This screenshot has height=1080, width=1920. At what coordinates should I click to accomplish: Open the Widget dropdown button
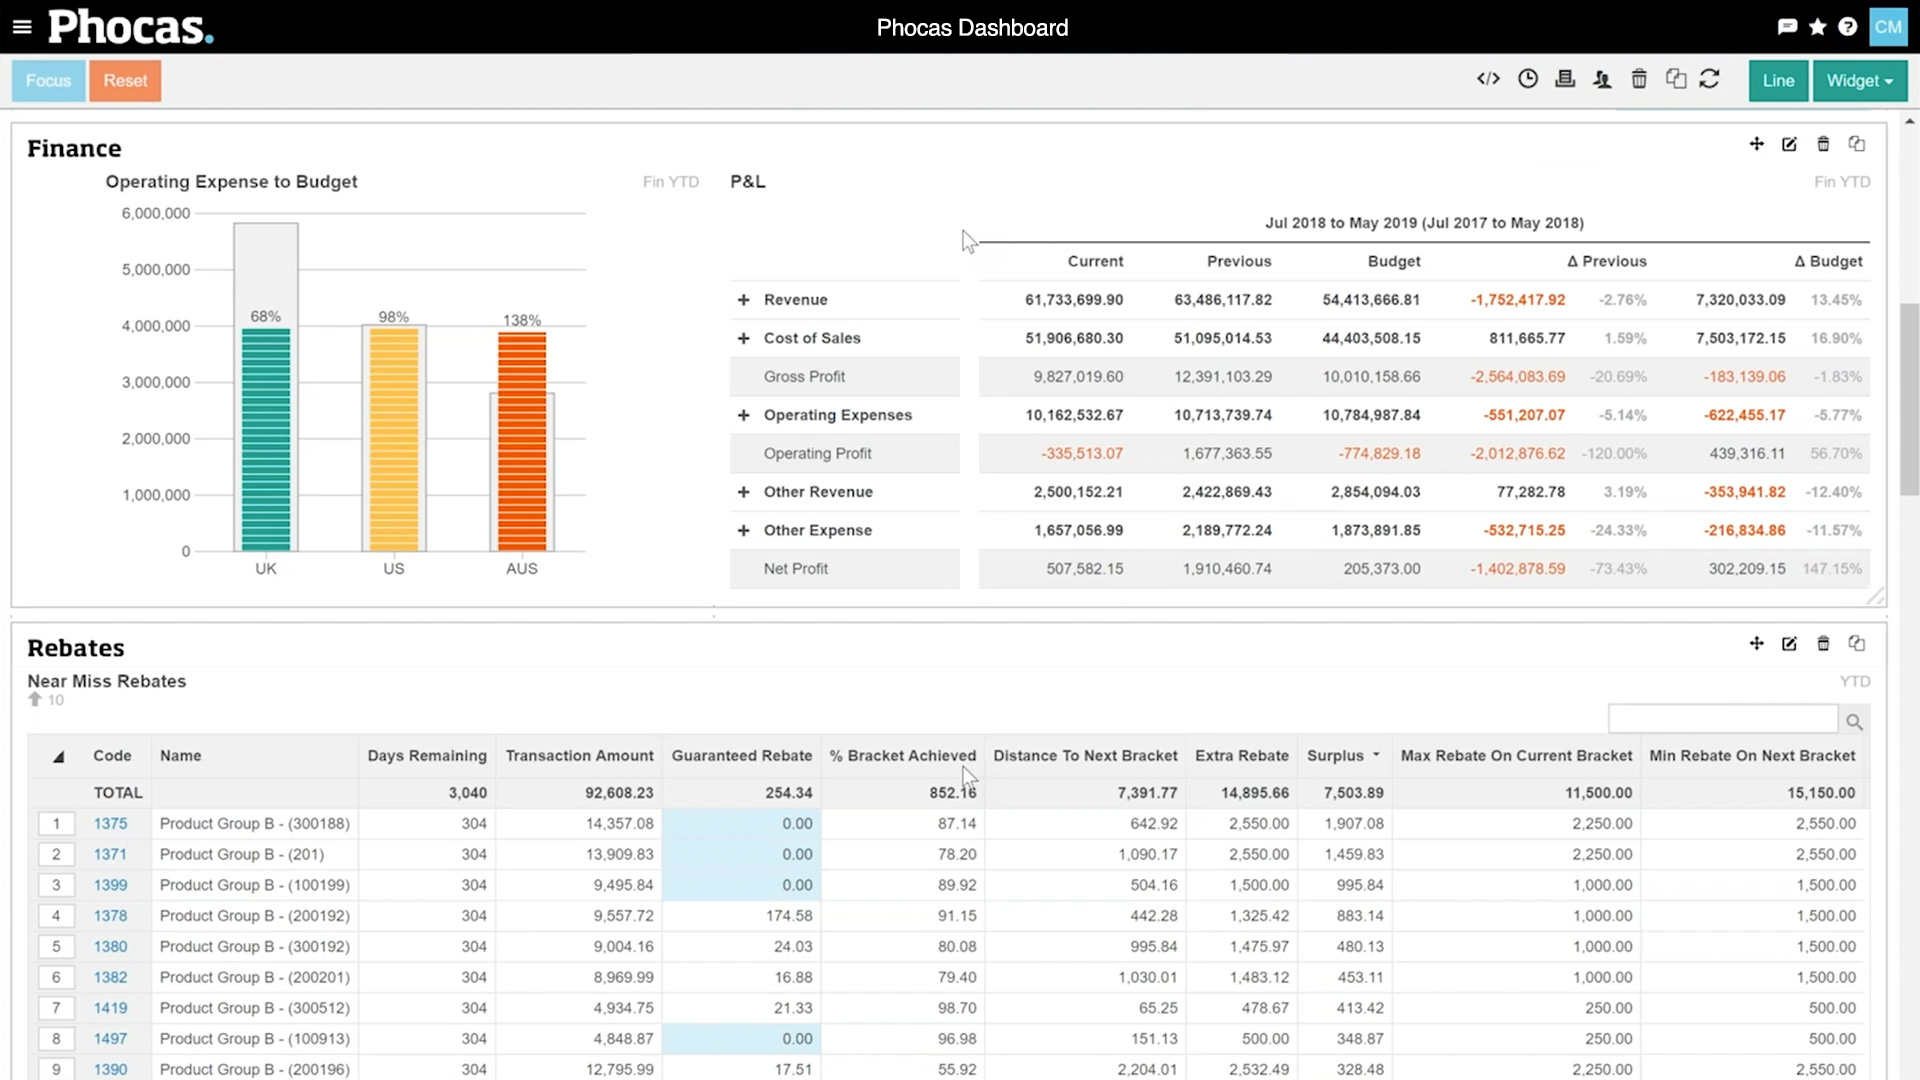[x=1859, y=81]
